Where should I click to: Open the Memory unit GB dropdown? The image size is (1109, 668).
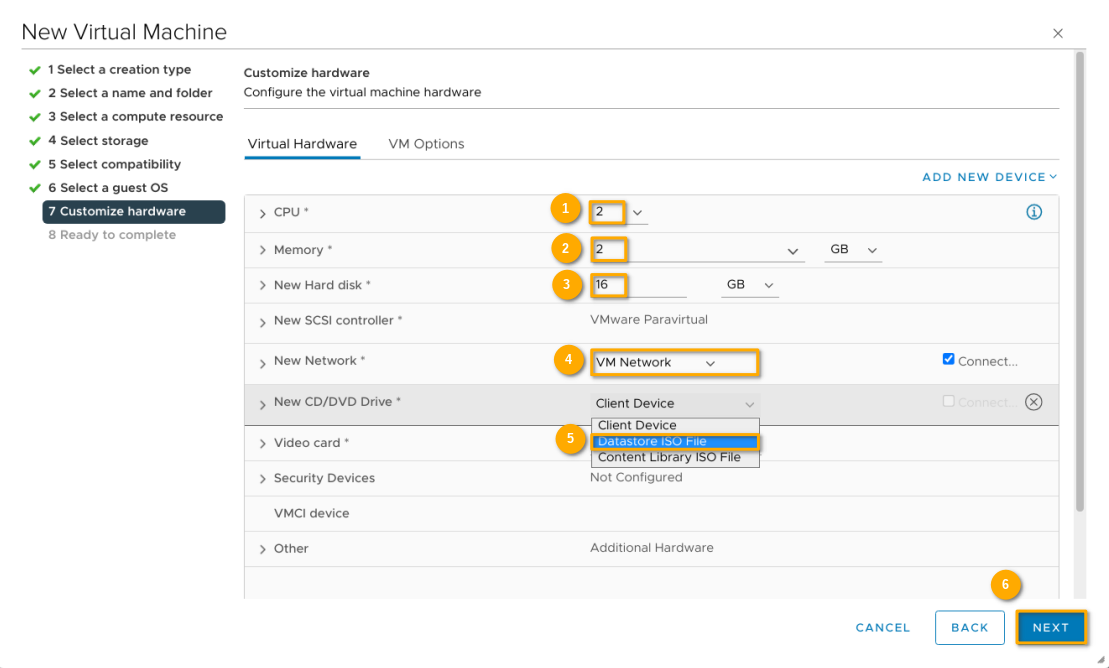click(x=853, y=250)
